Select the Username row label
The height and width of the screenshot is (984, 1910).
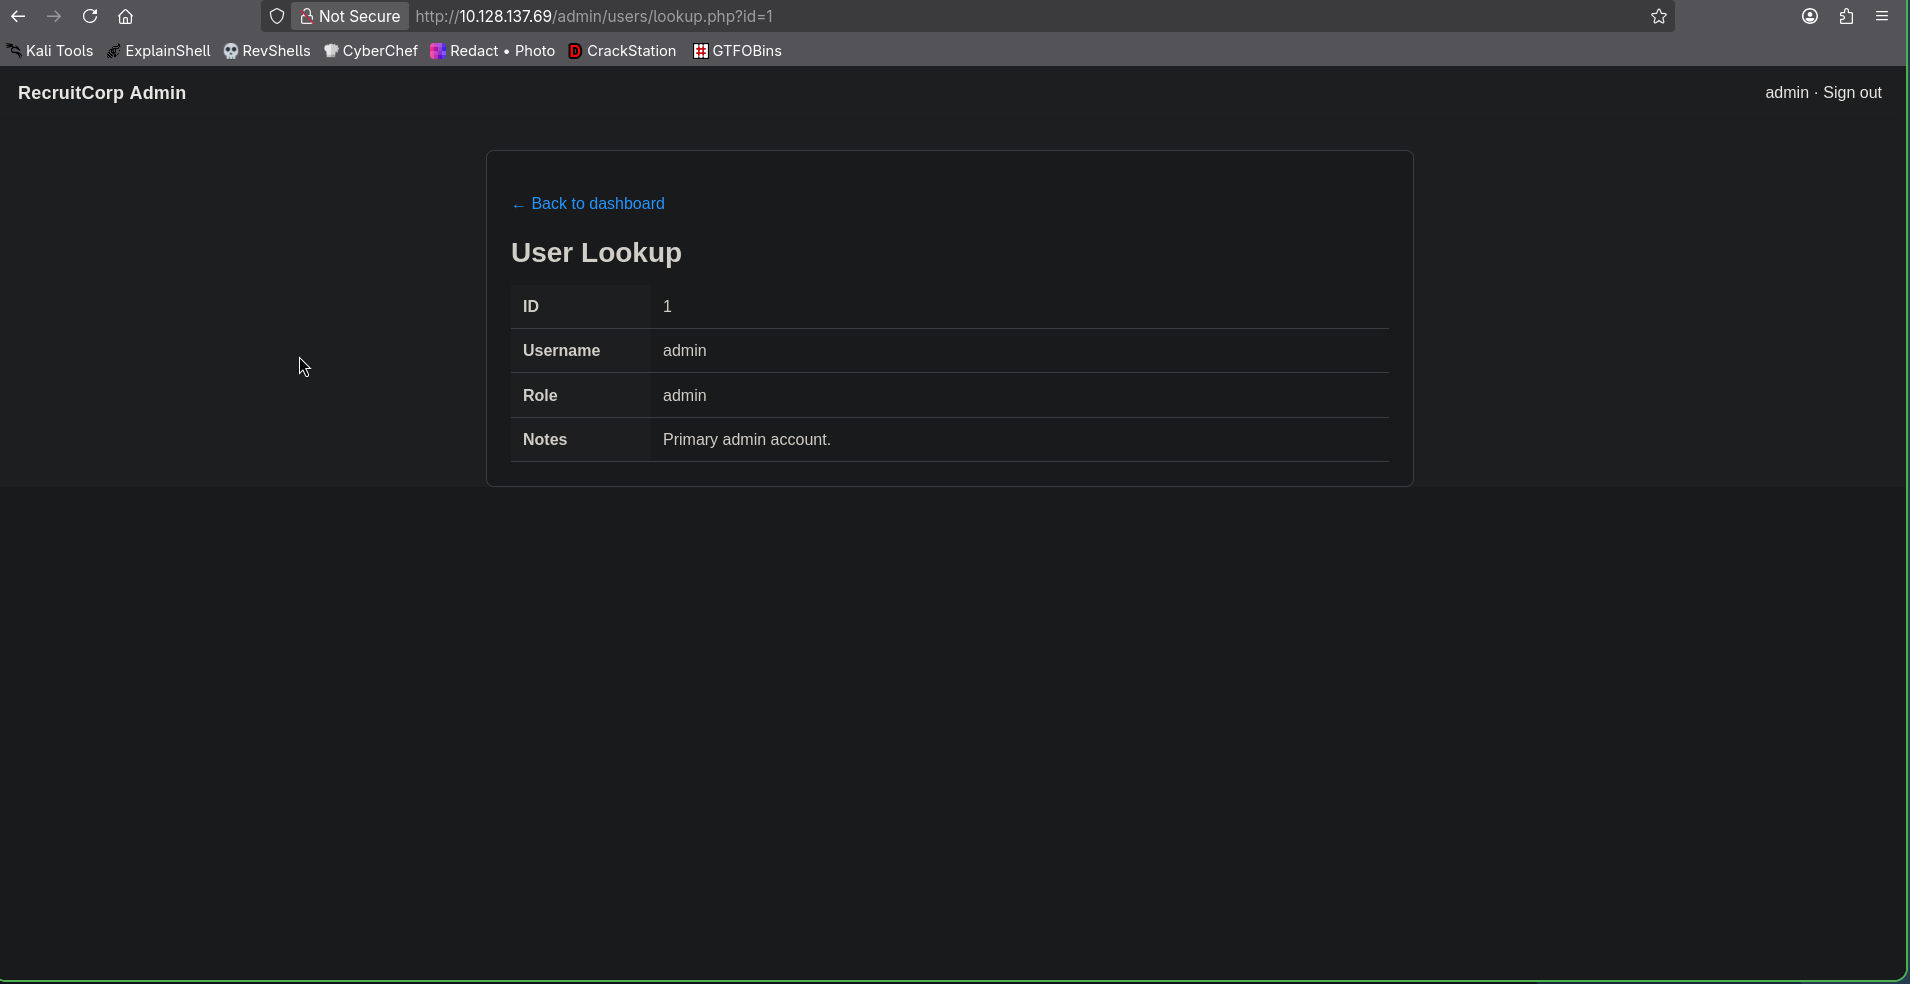(561, 351)
